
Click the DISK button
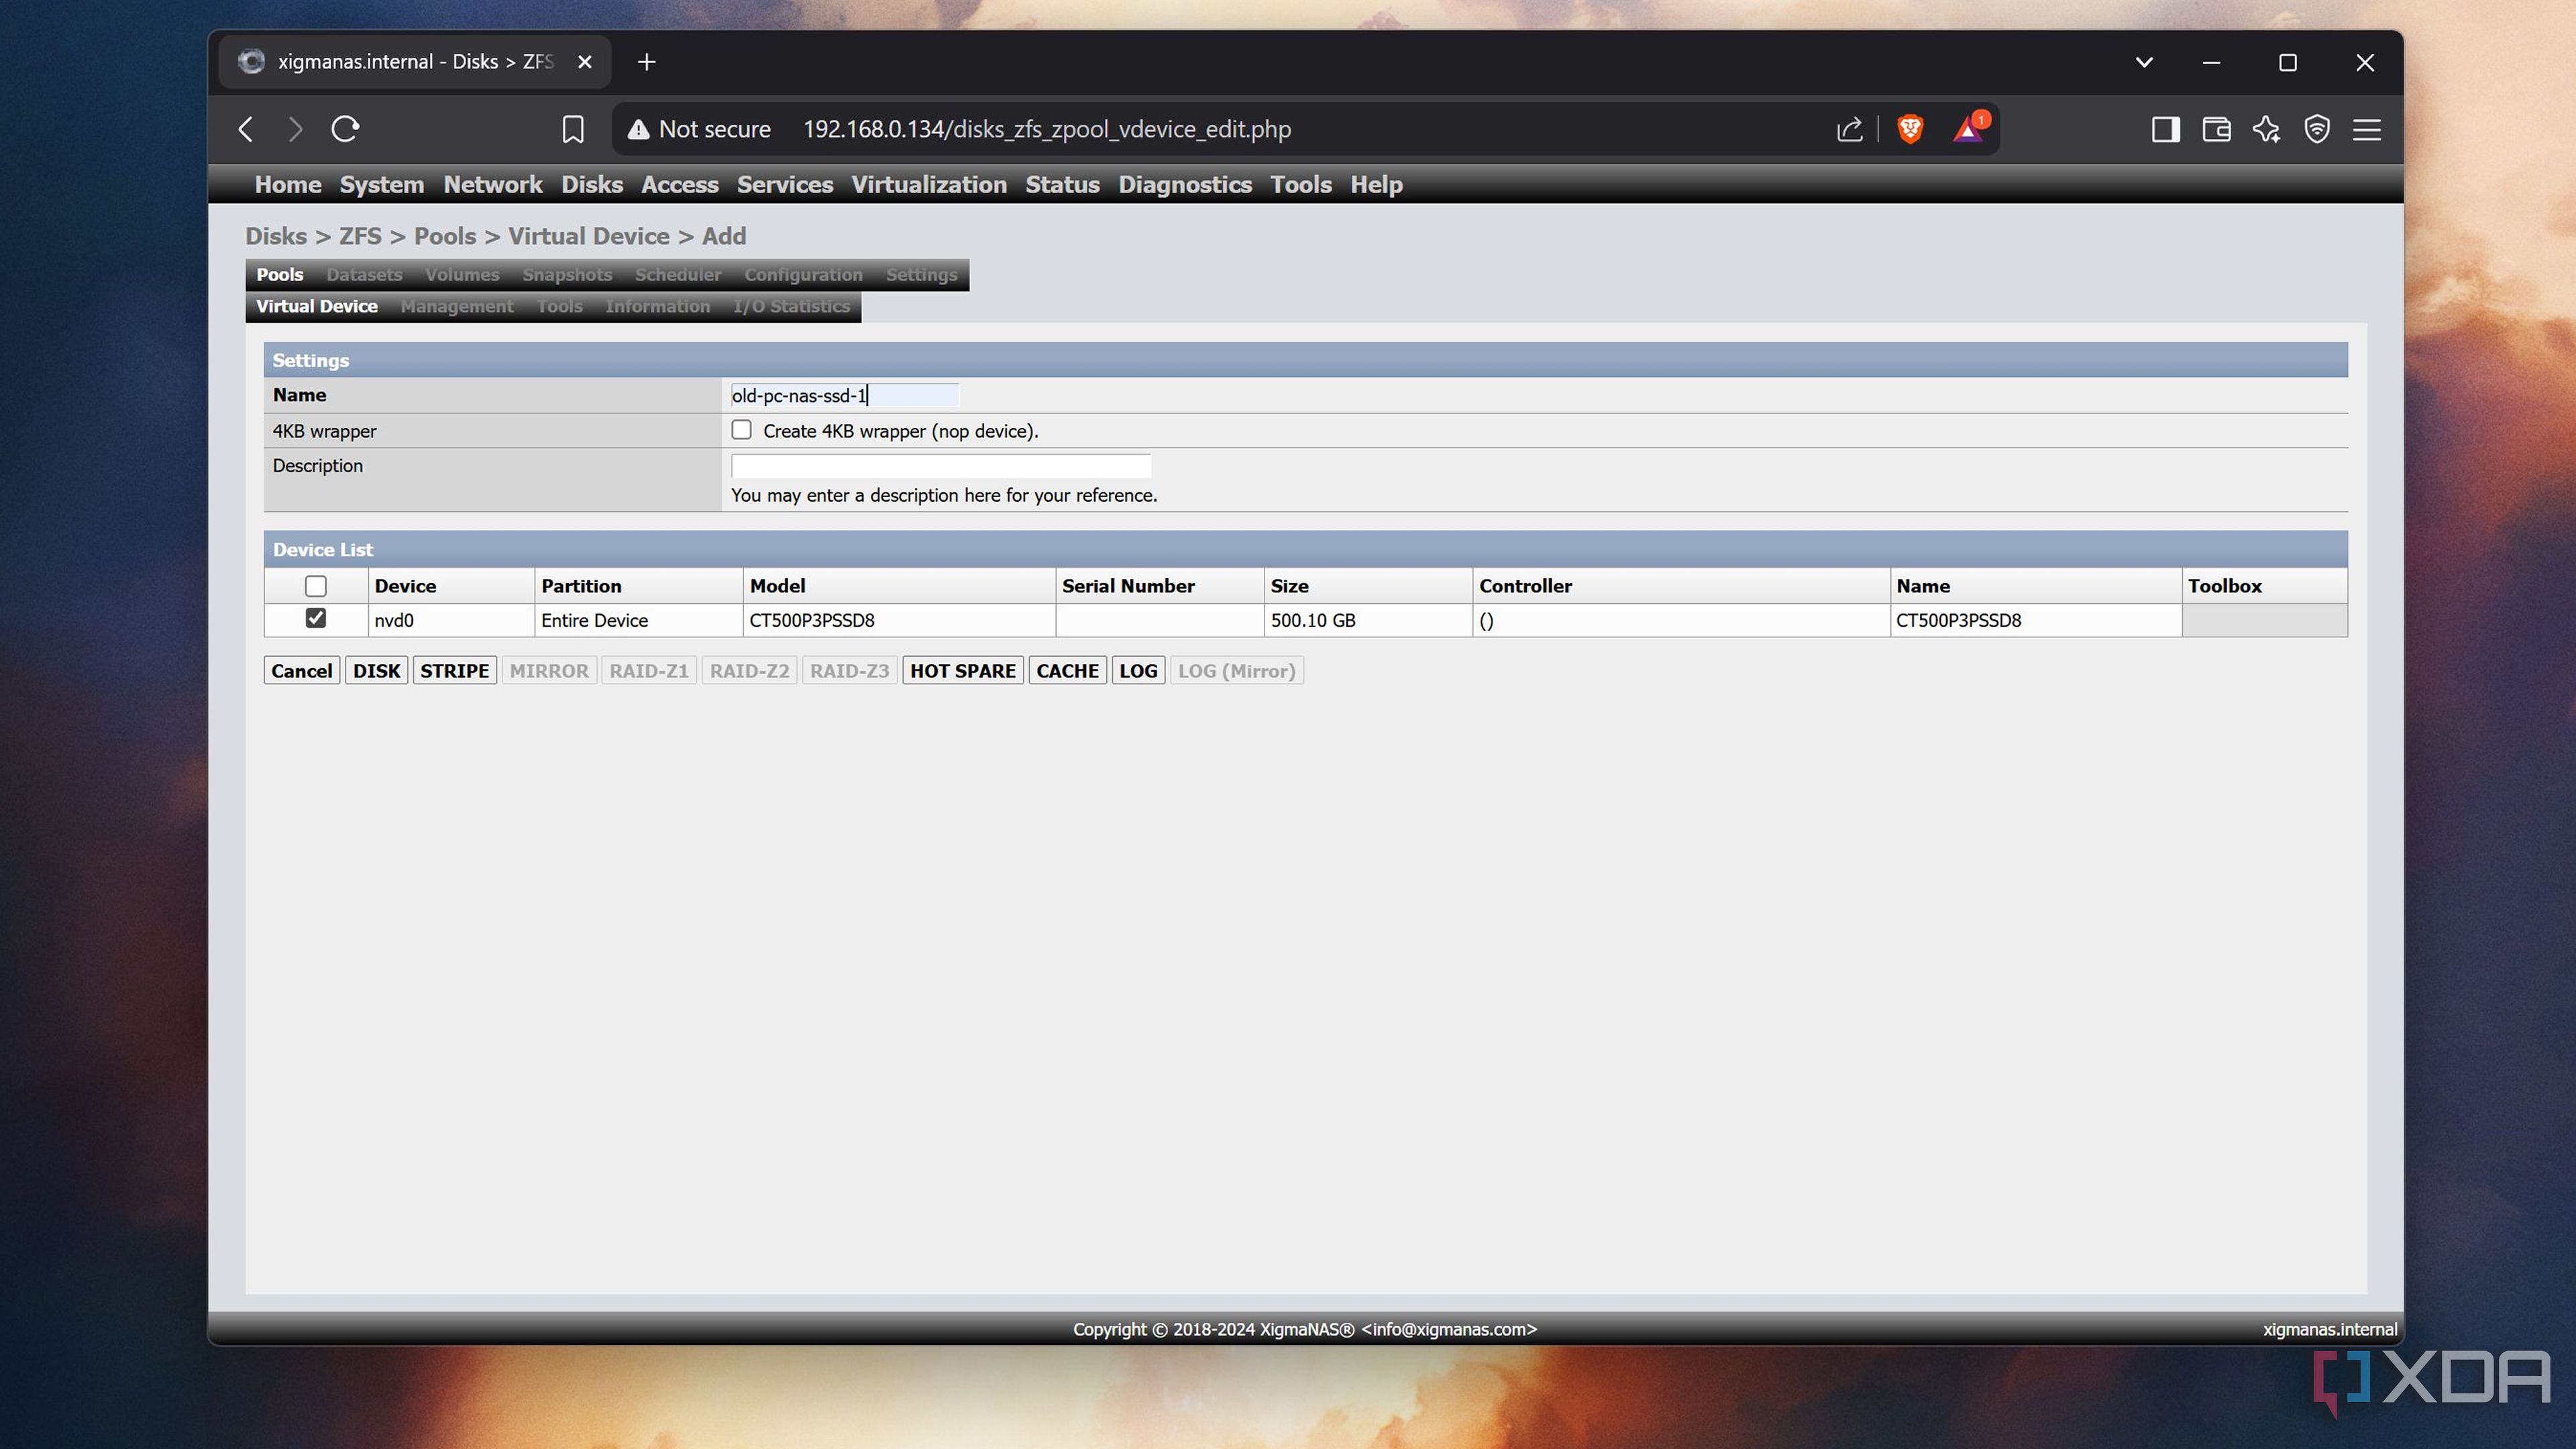tap(376, 671)
